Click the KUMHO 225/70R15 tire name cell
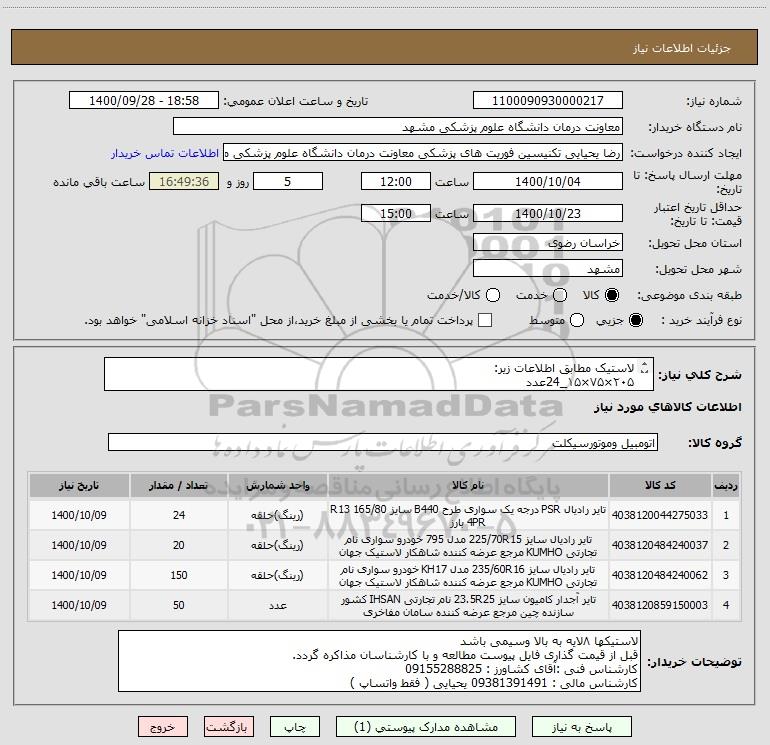The image size is (770, 745). coord(468,545)
